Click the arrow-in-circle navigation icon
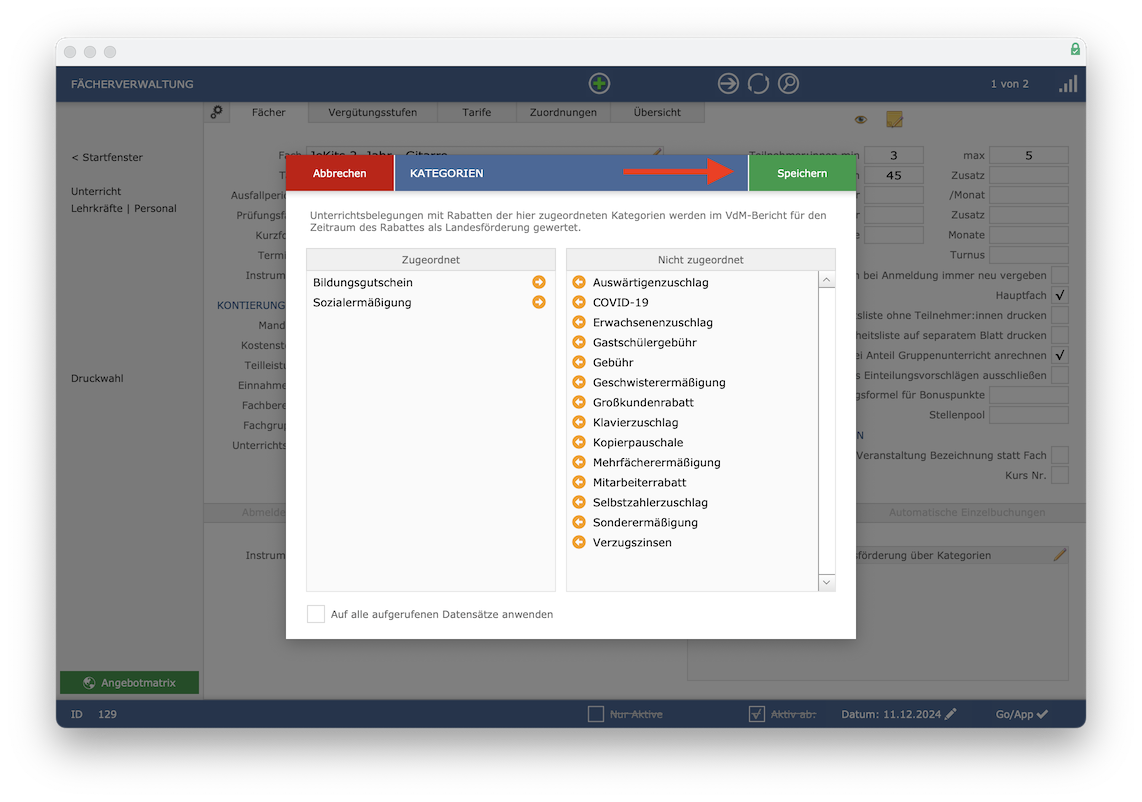Image resolution: width=1142 pixels, height=802 pixels. (728, 84)
